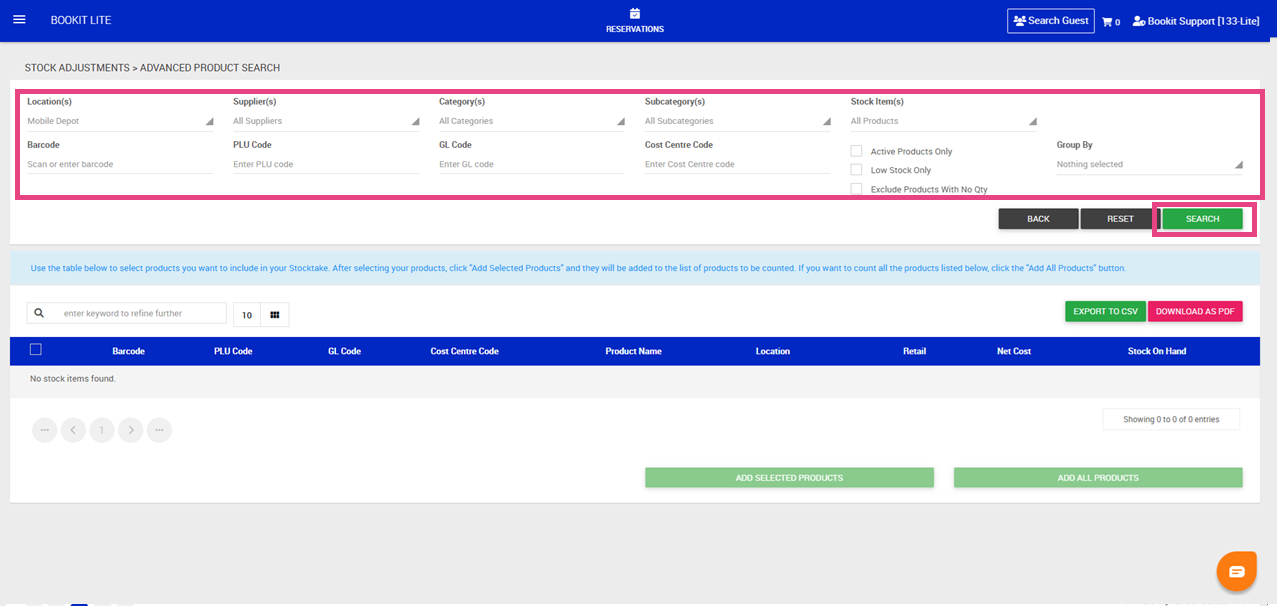
Task: Open the hamburger navigation menu
Action: [x=19, y=20]
